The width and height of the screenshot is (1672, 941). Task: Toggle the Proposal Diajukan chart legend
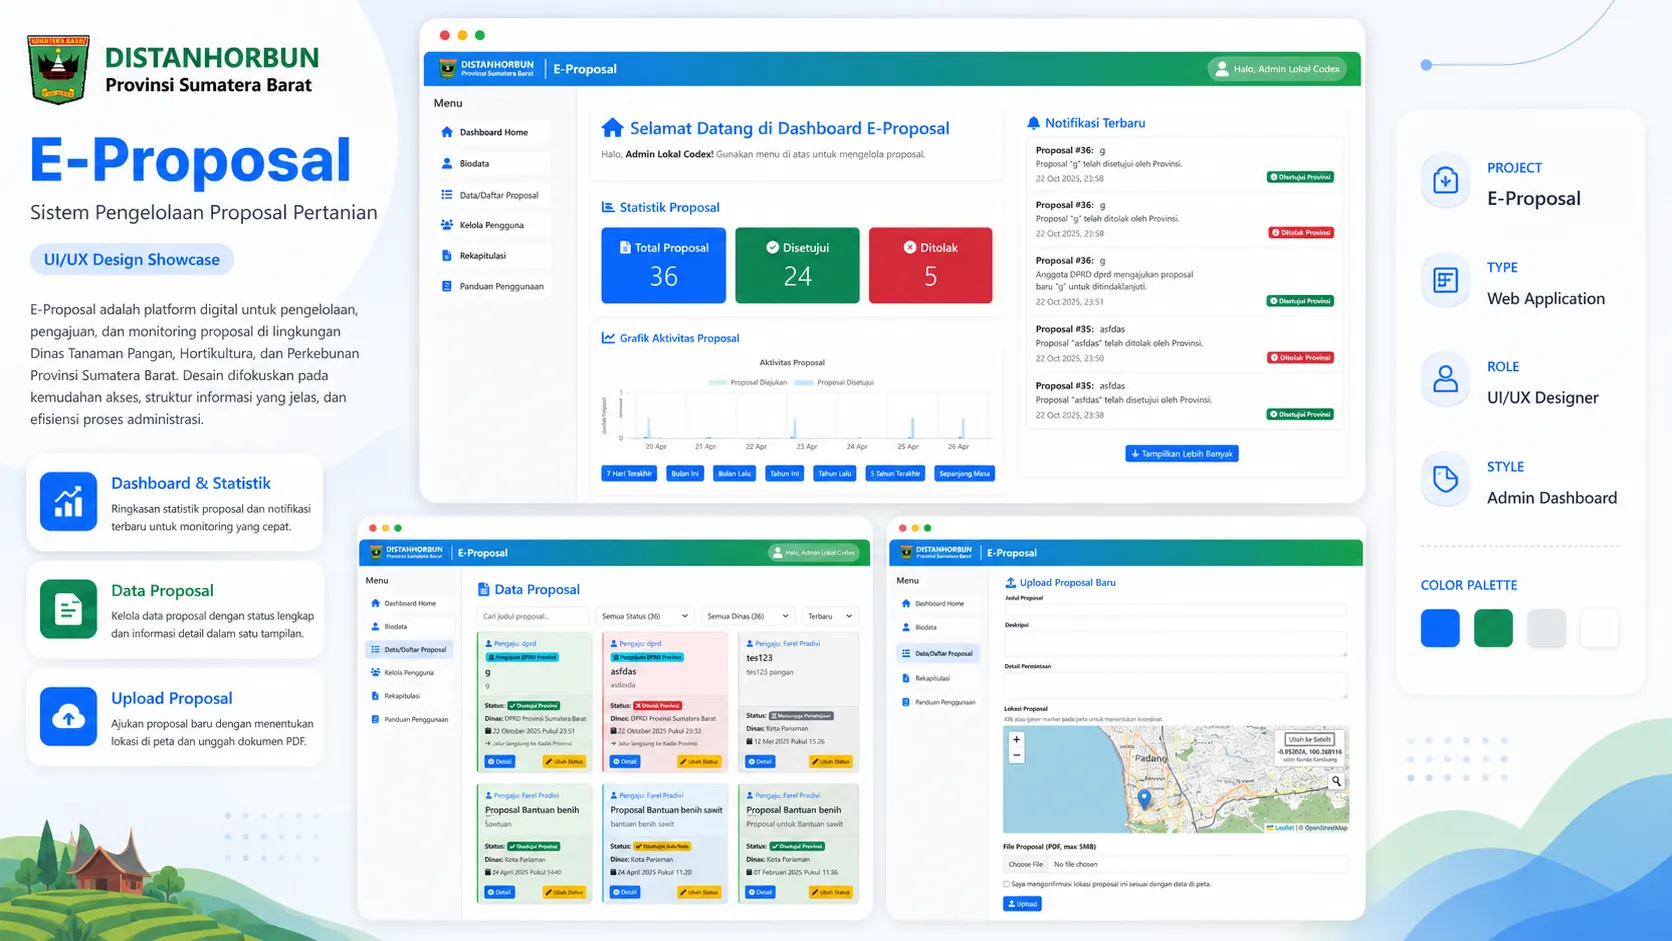[747, 382]
